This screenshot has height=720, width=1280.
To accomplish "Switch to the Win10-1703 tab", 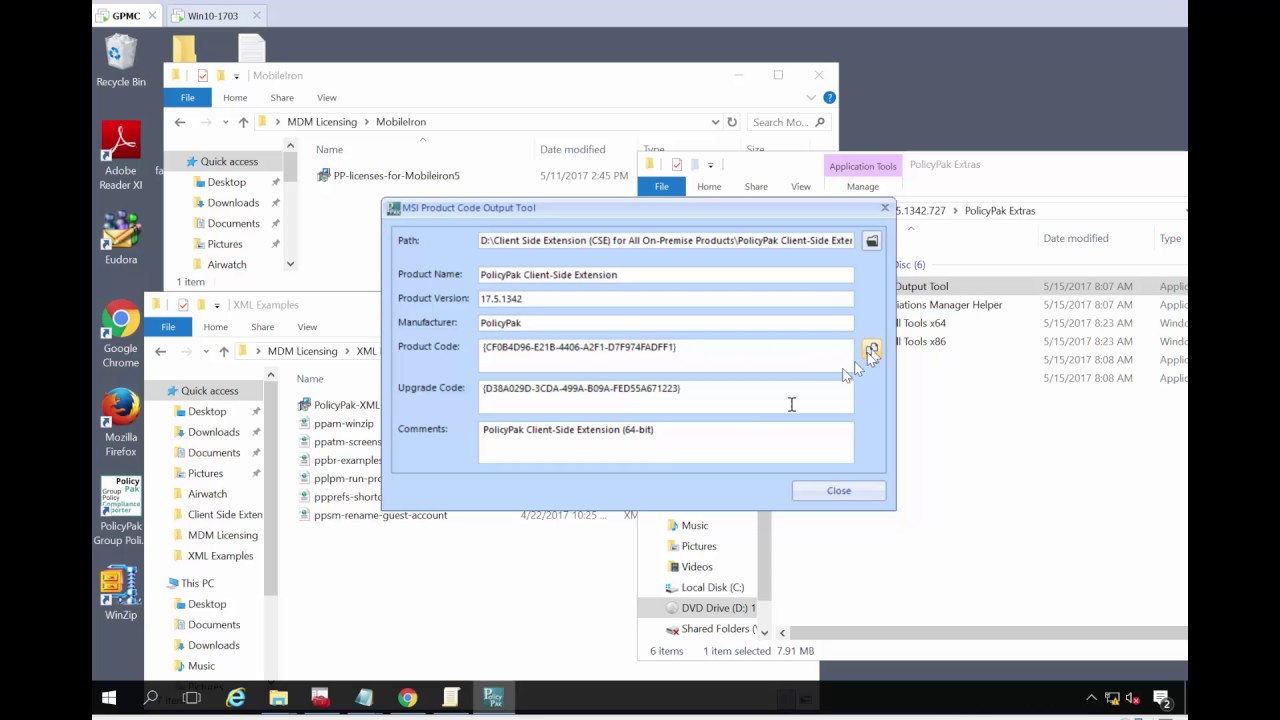I will [x=214, y=16].
